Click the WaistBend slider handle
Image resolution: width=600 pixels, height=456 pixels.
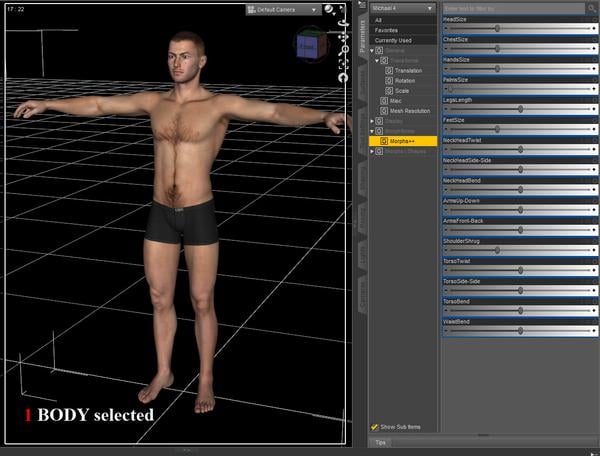520,331
